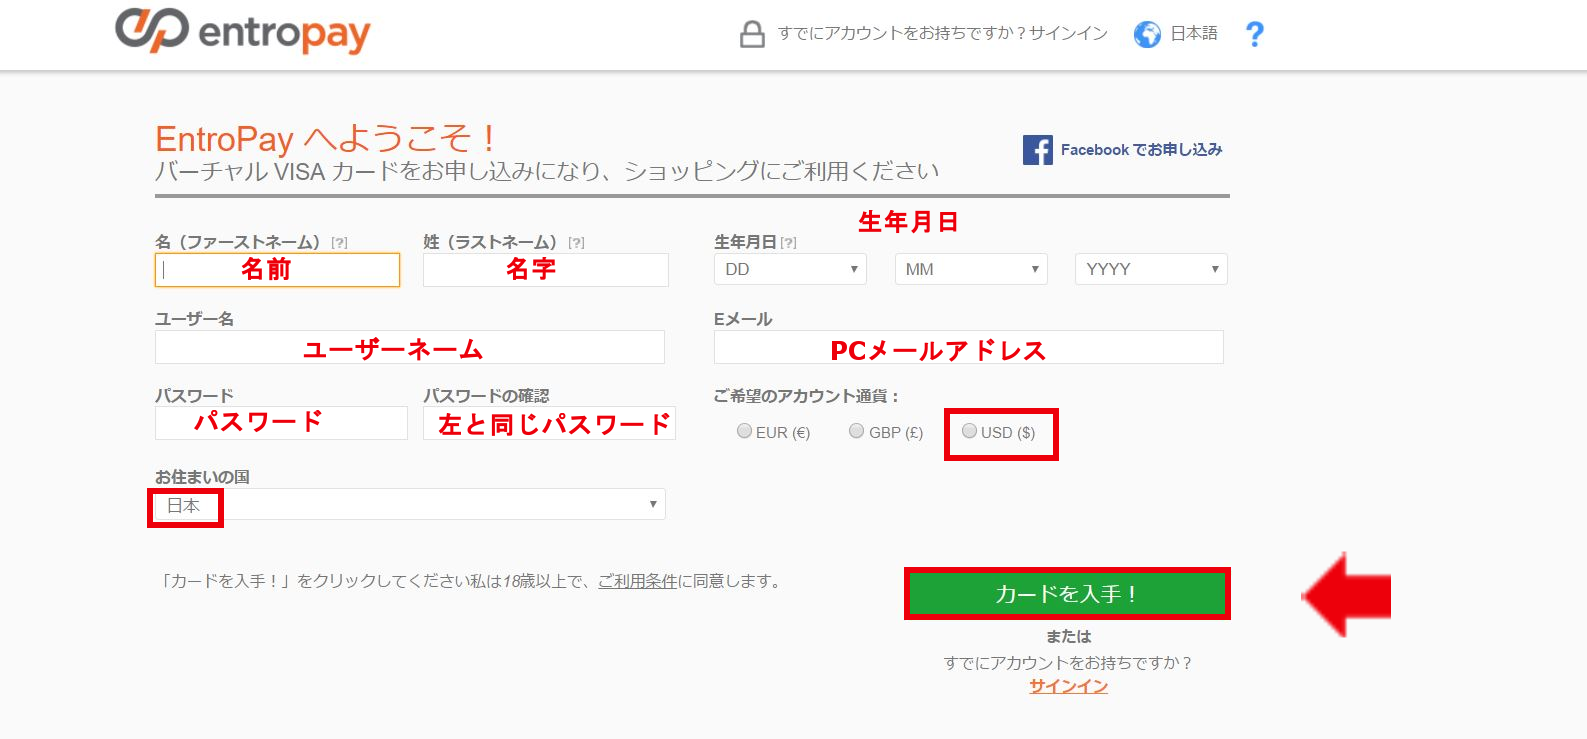The height and width of the screenshot is (739, 1587).
Task: Select USD ($) currency radio button
Action: click(969, 431)
